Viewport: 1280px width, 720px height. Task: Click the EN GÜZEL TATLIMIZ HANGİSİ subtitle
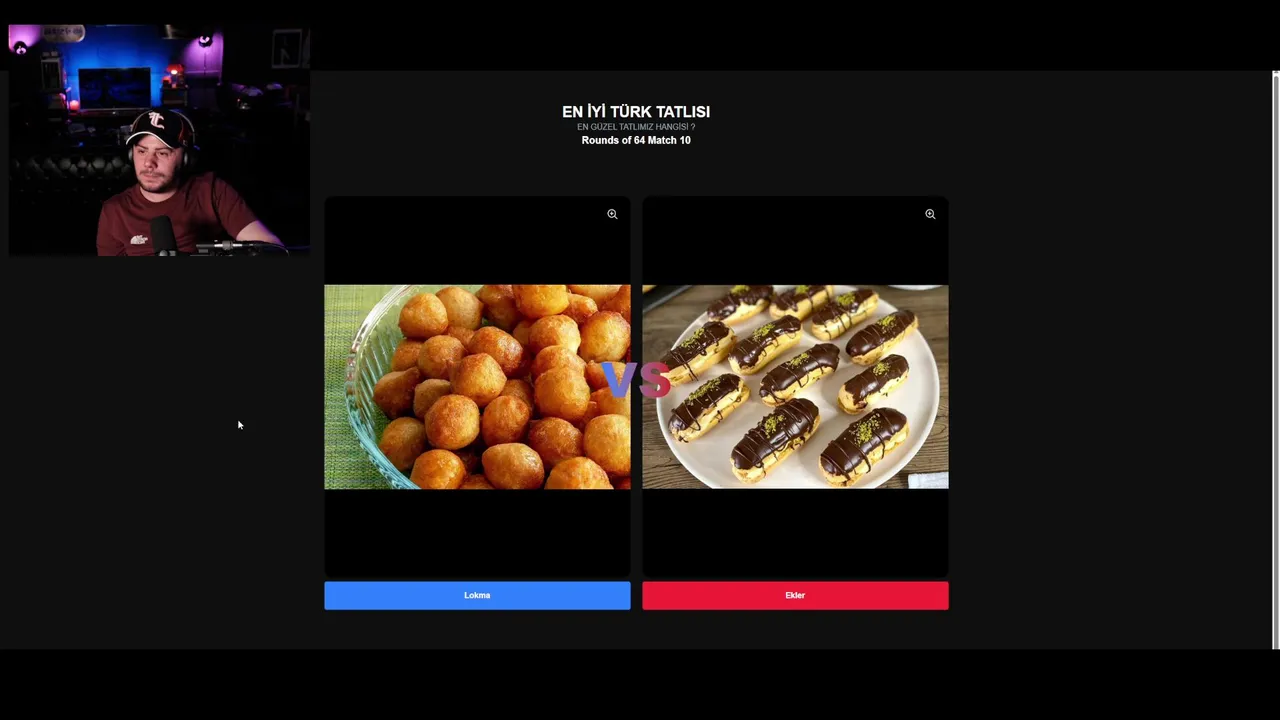pyautogui.click(x=636, y=127)
